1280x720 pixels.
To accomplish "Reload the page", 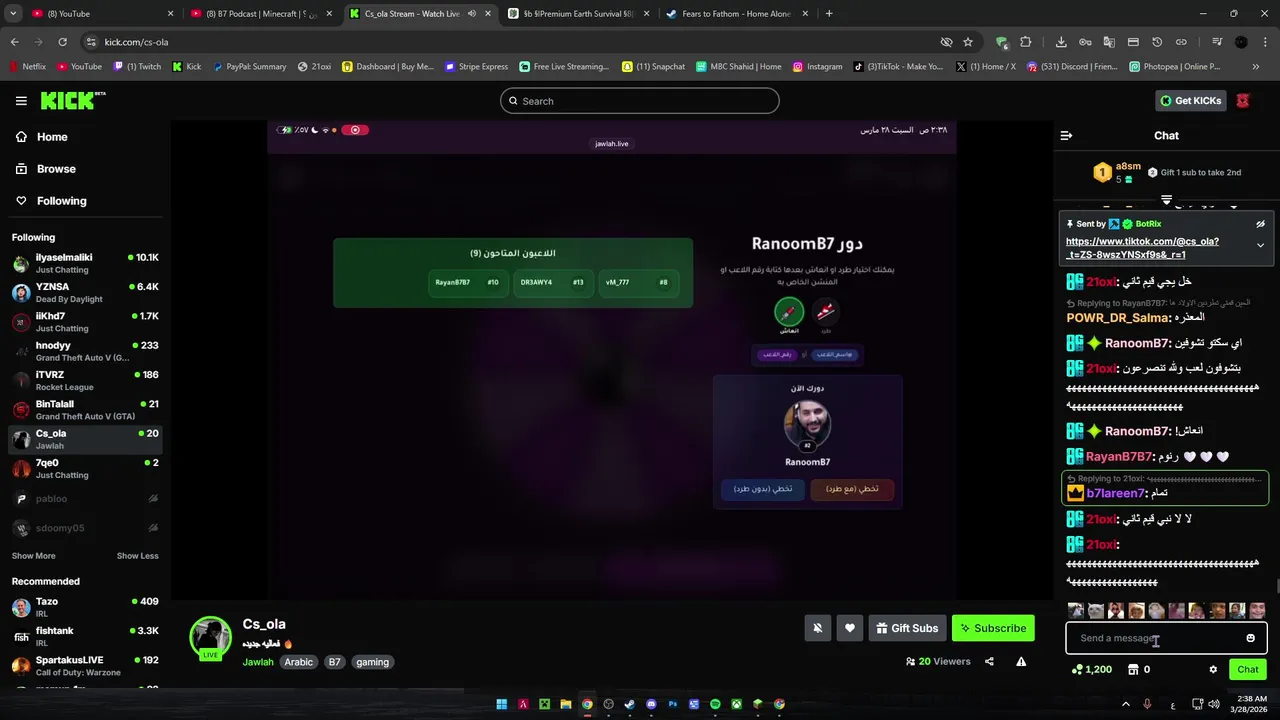I will [62, 42].
